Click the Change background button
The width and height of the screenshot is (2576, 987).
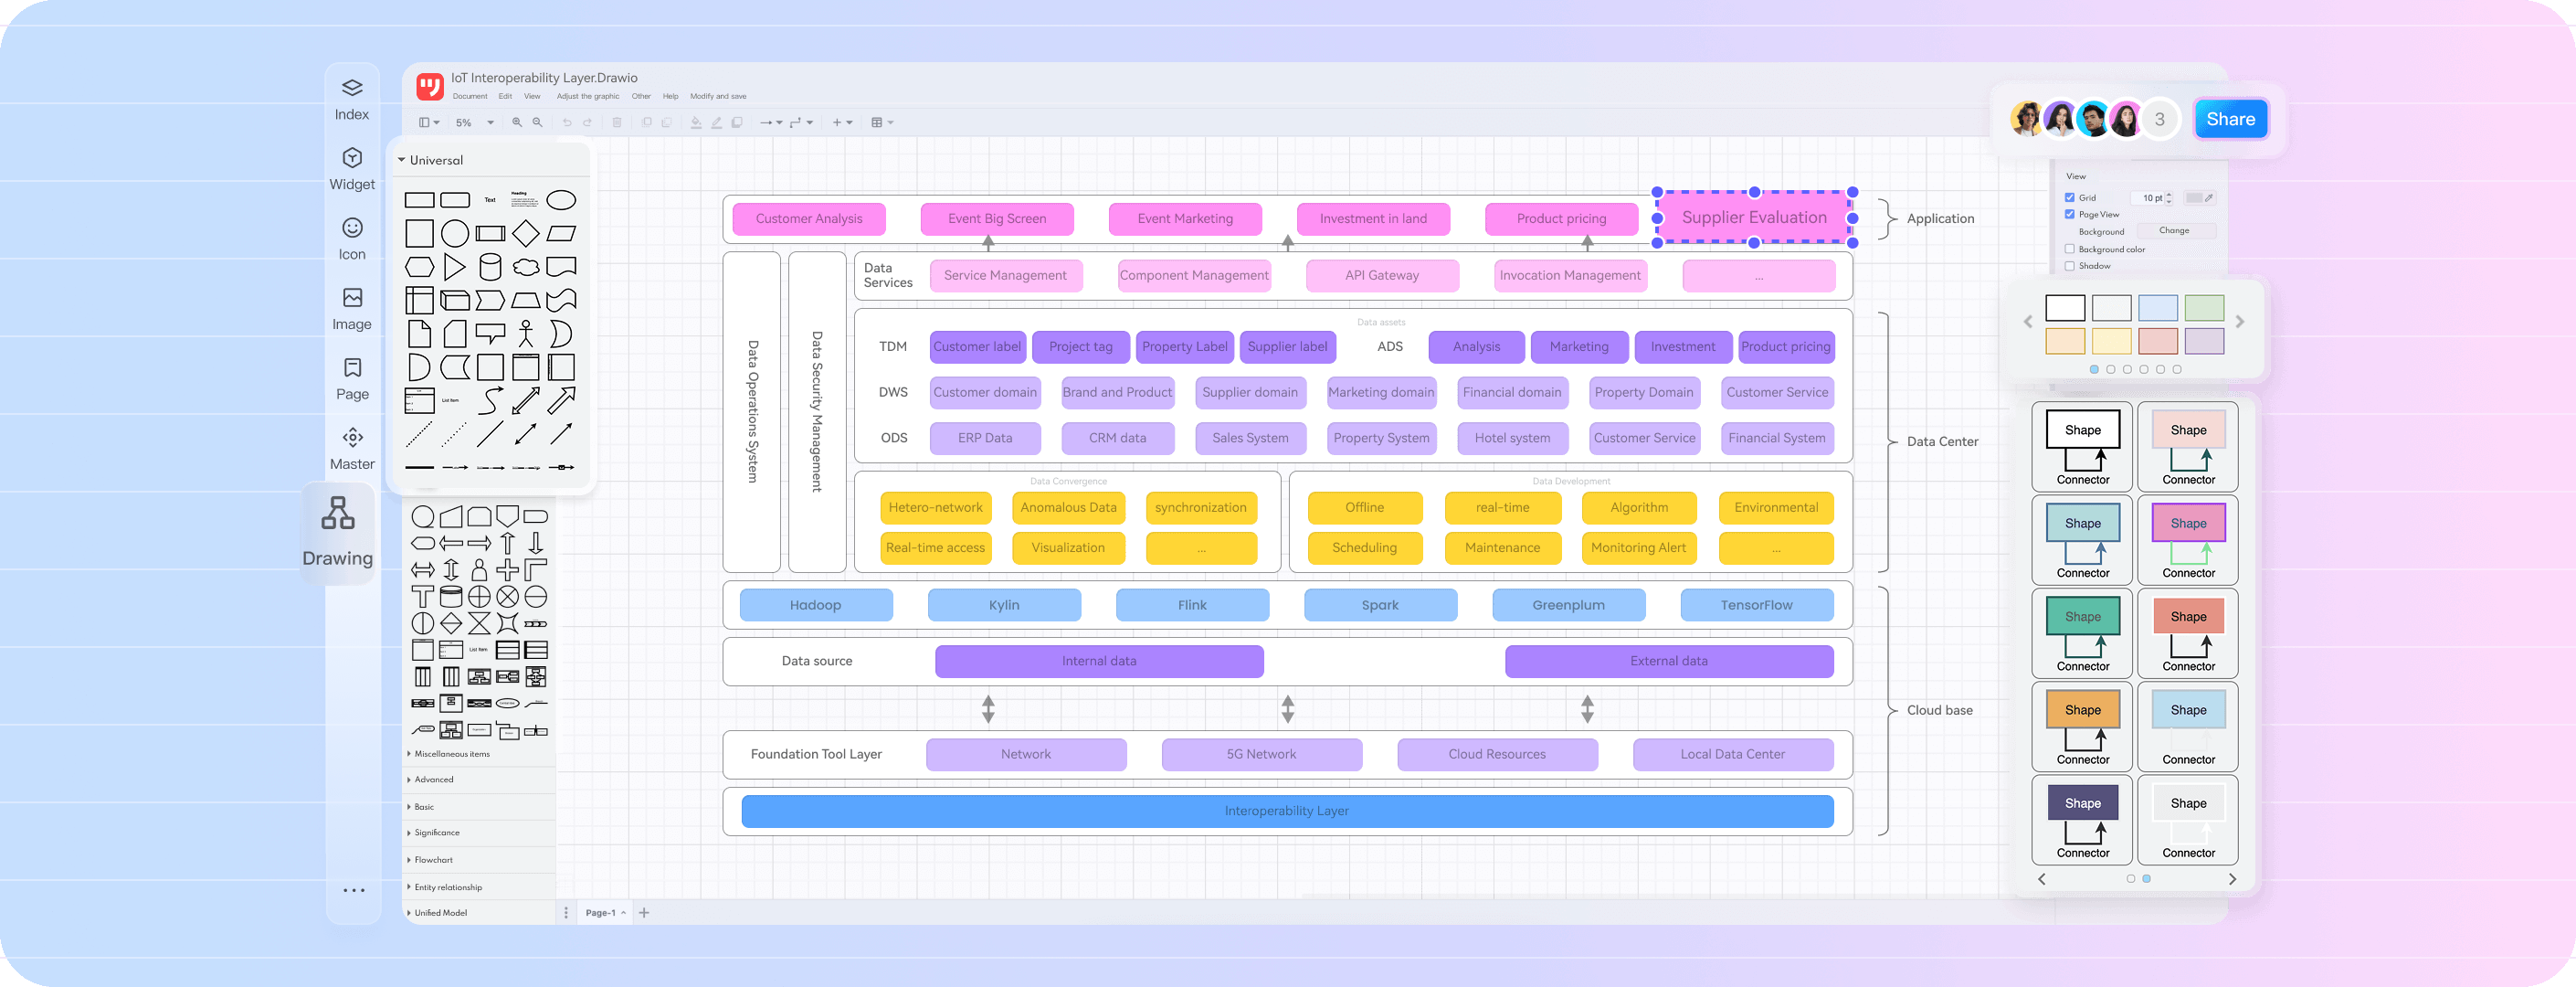point(2174,231)
